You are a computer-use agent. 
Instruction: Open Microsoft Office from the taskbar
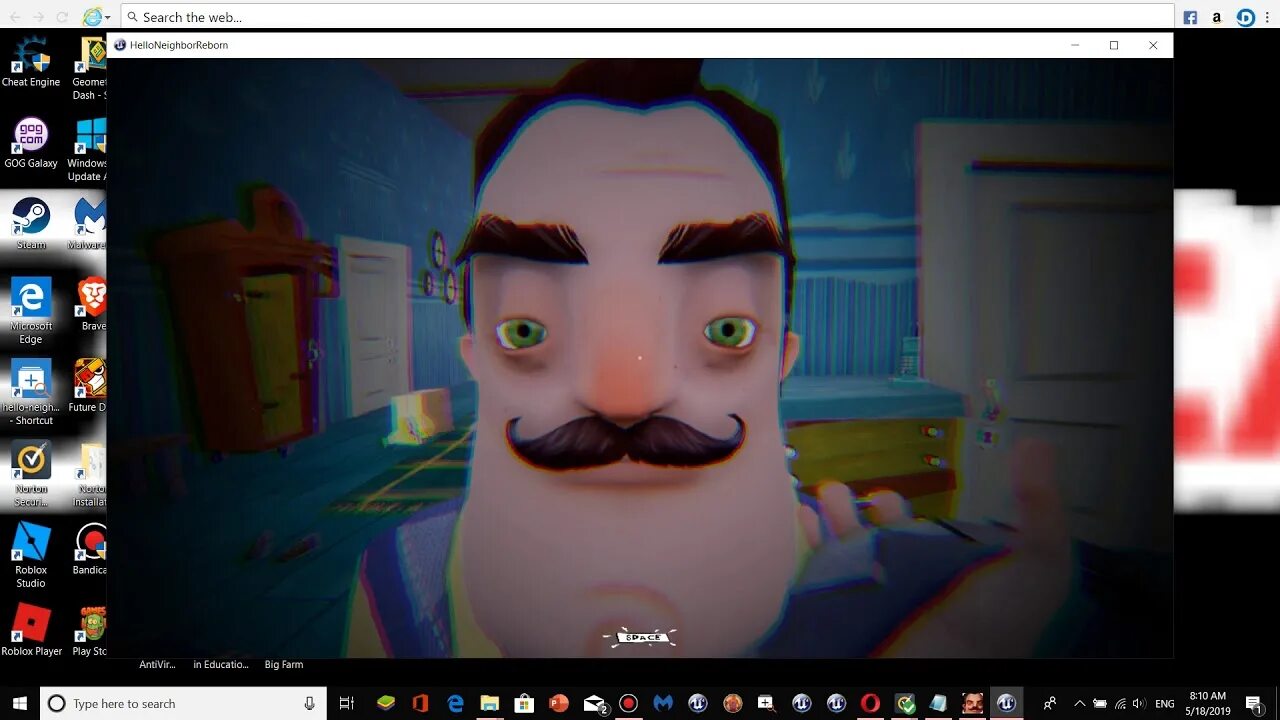click(420, 704)
